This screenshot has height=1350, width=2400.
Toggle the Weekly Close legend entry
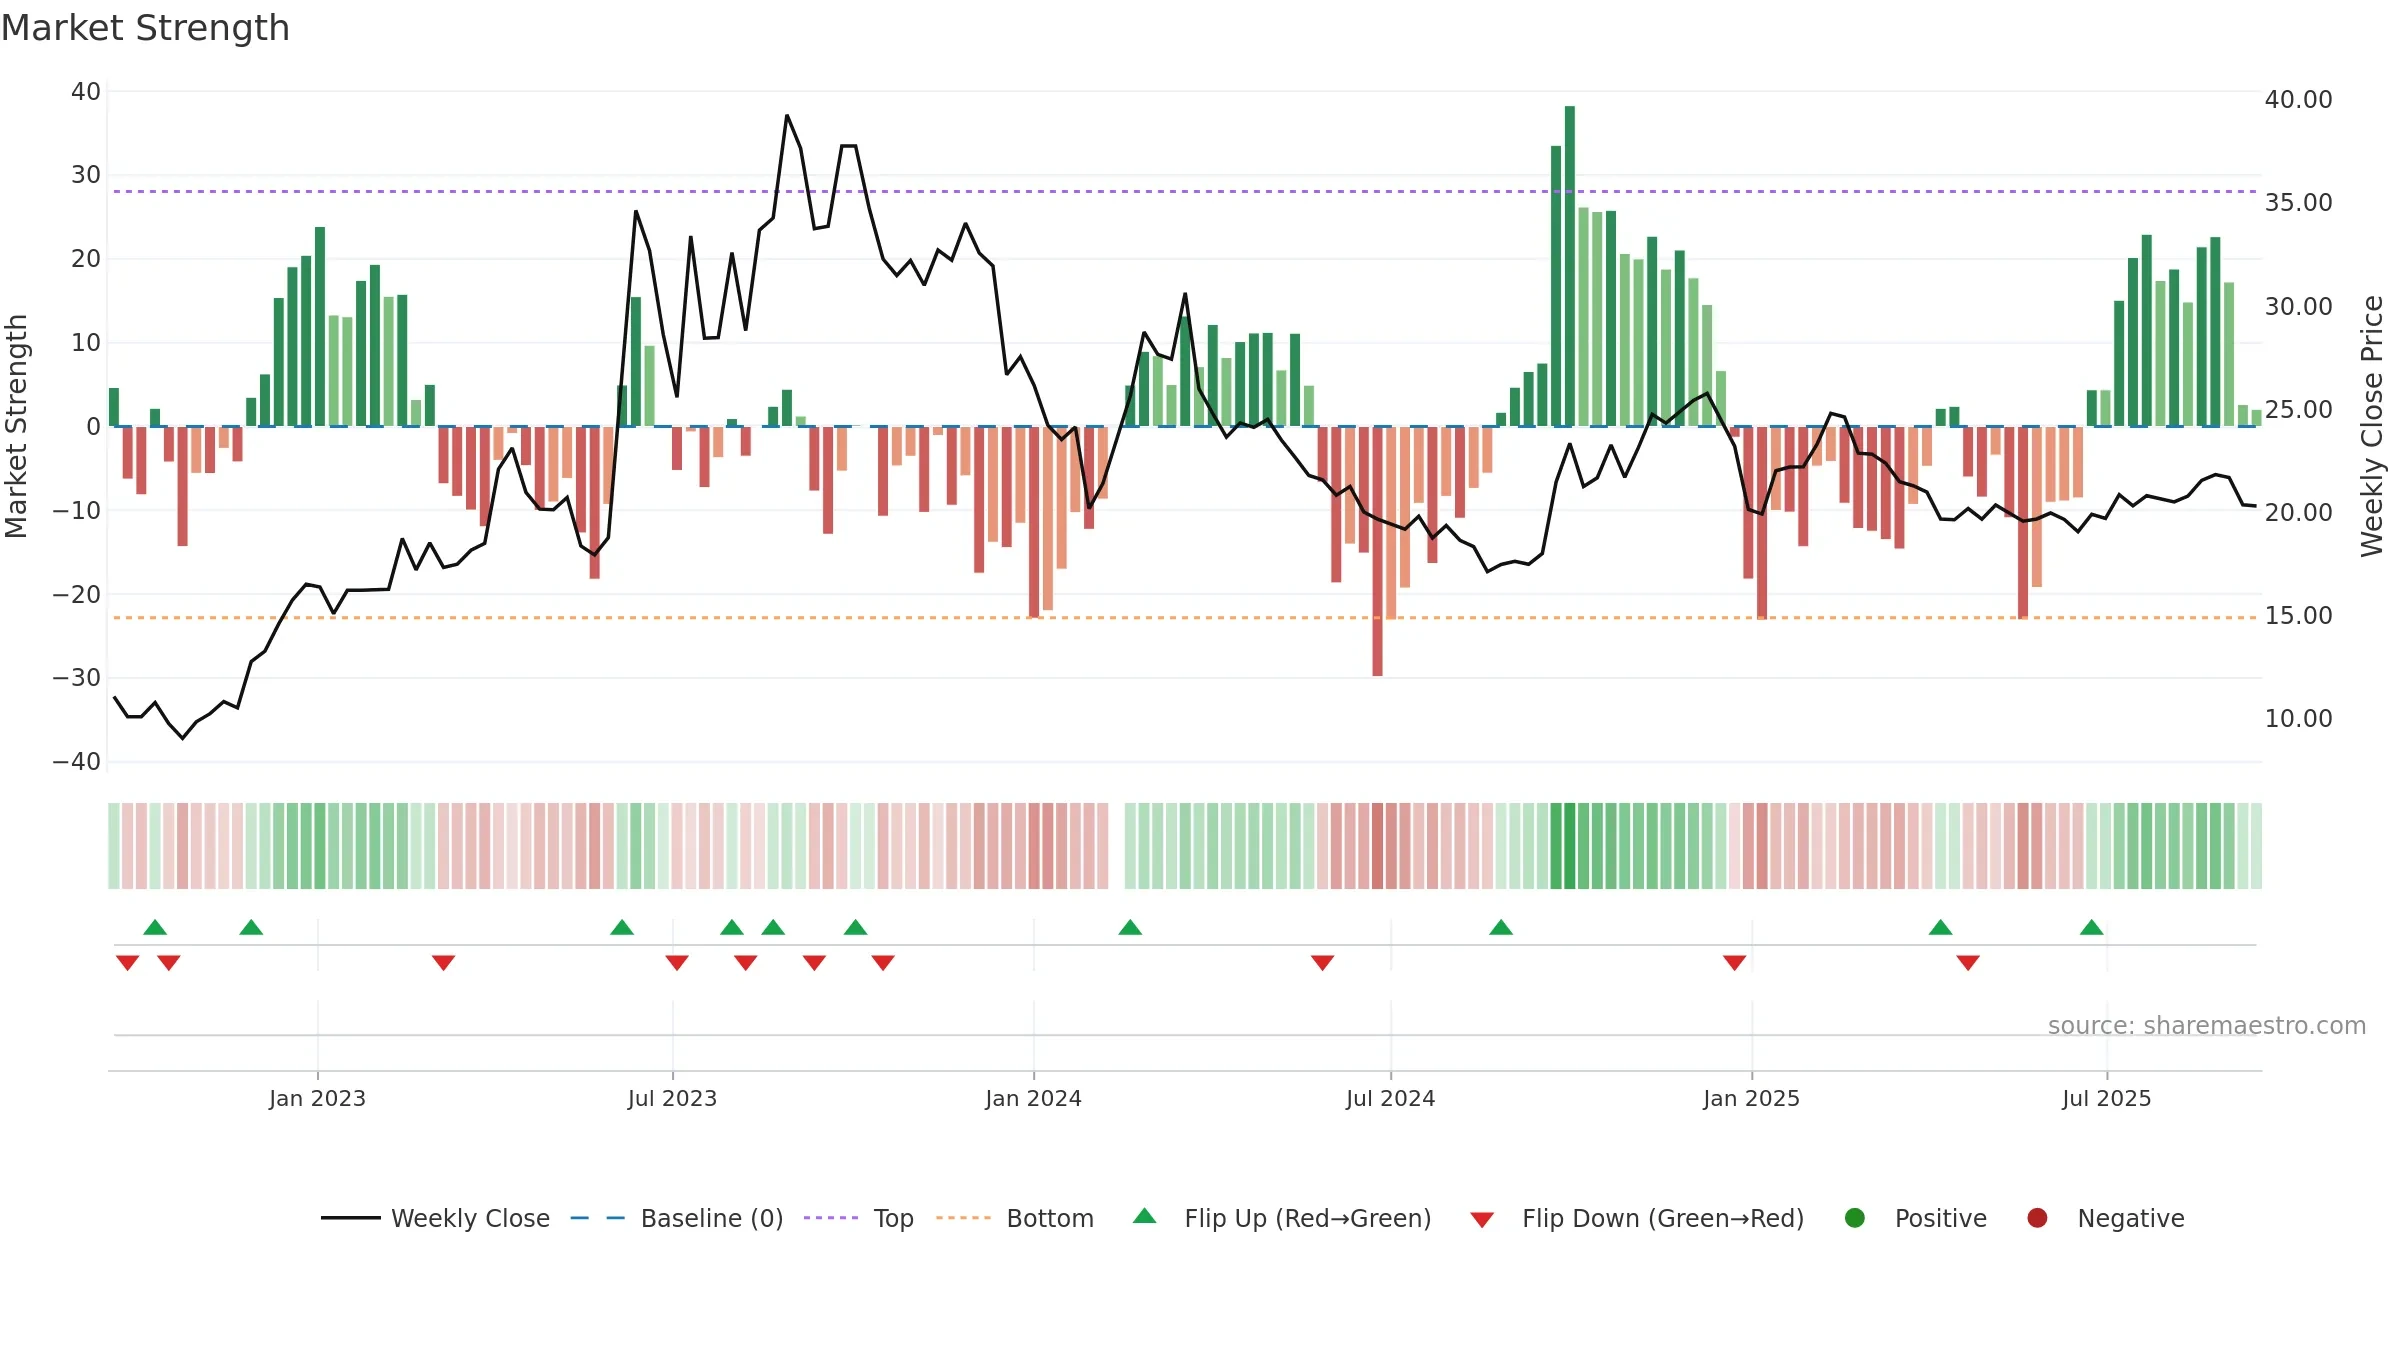point(435,1218)
